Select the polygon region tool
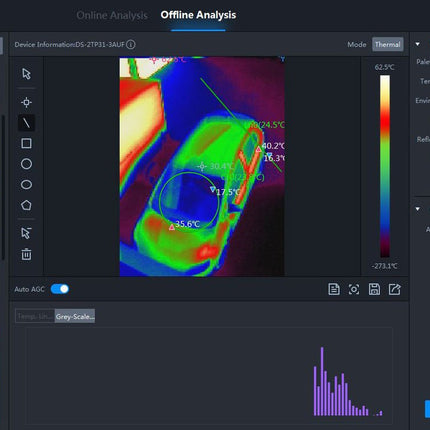 coord(26,205)
